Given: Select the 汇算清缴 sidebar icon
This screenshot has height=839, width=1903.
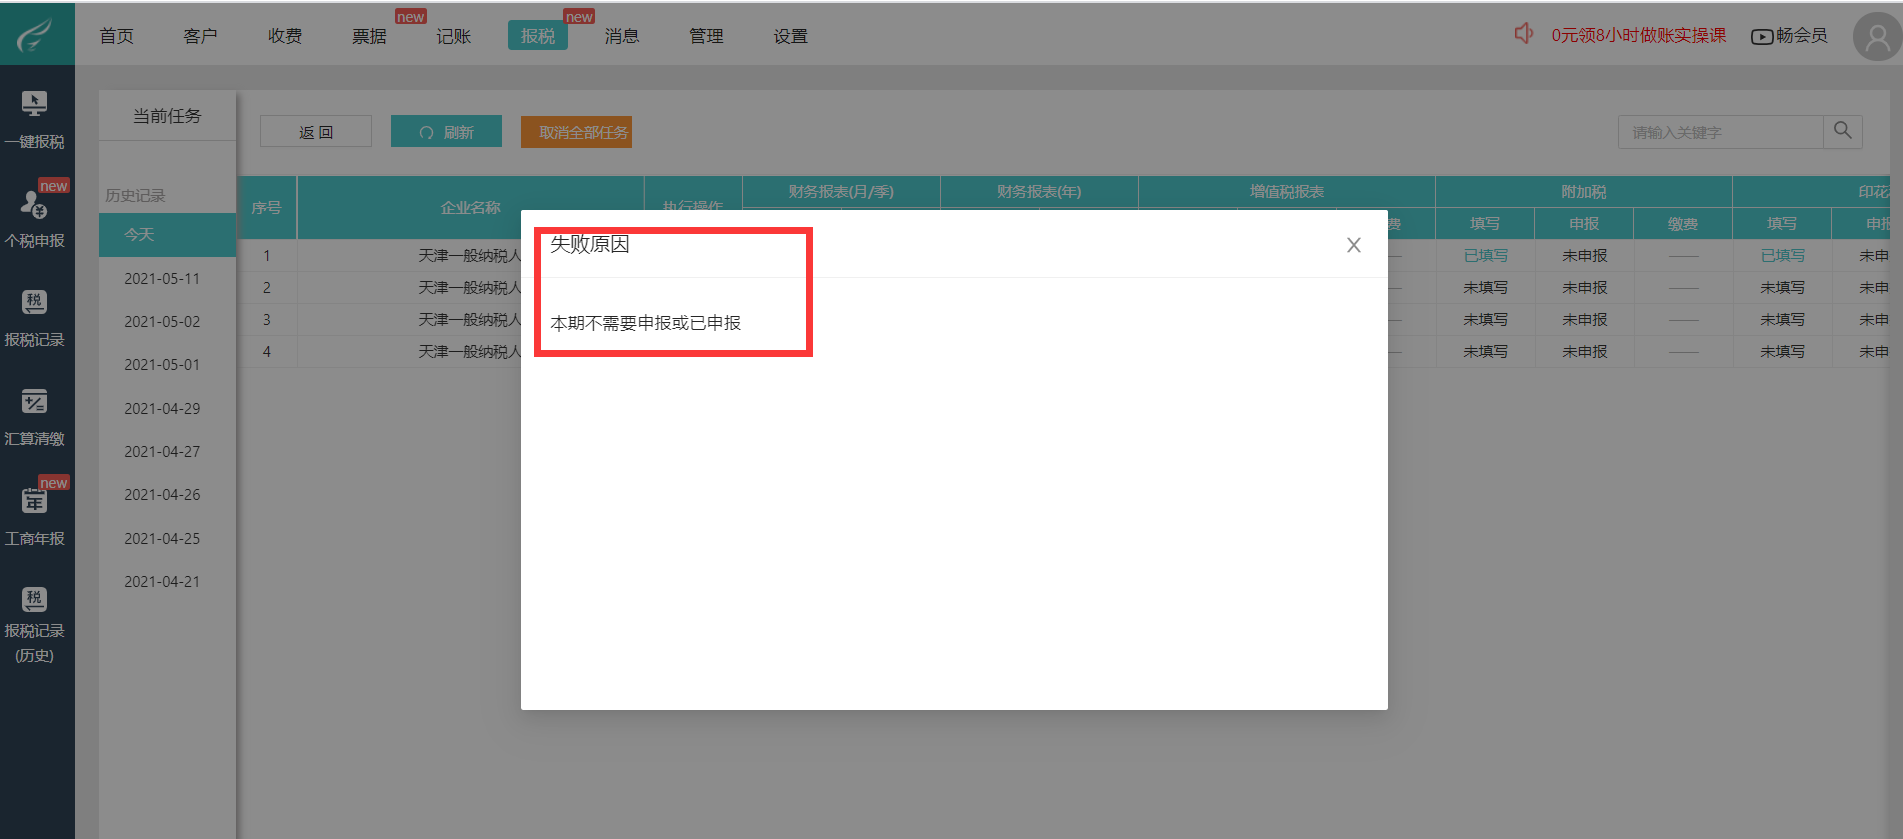Looking at the screenshot, I should point(35,402).
